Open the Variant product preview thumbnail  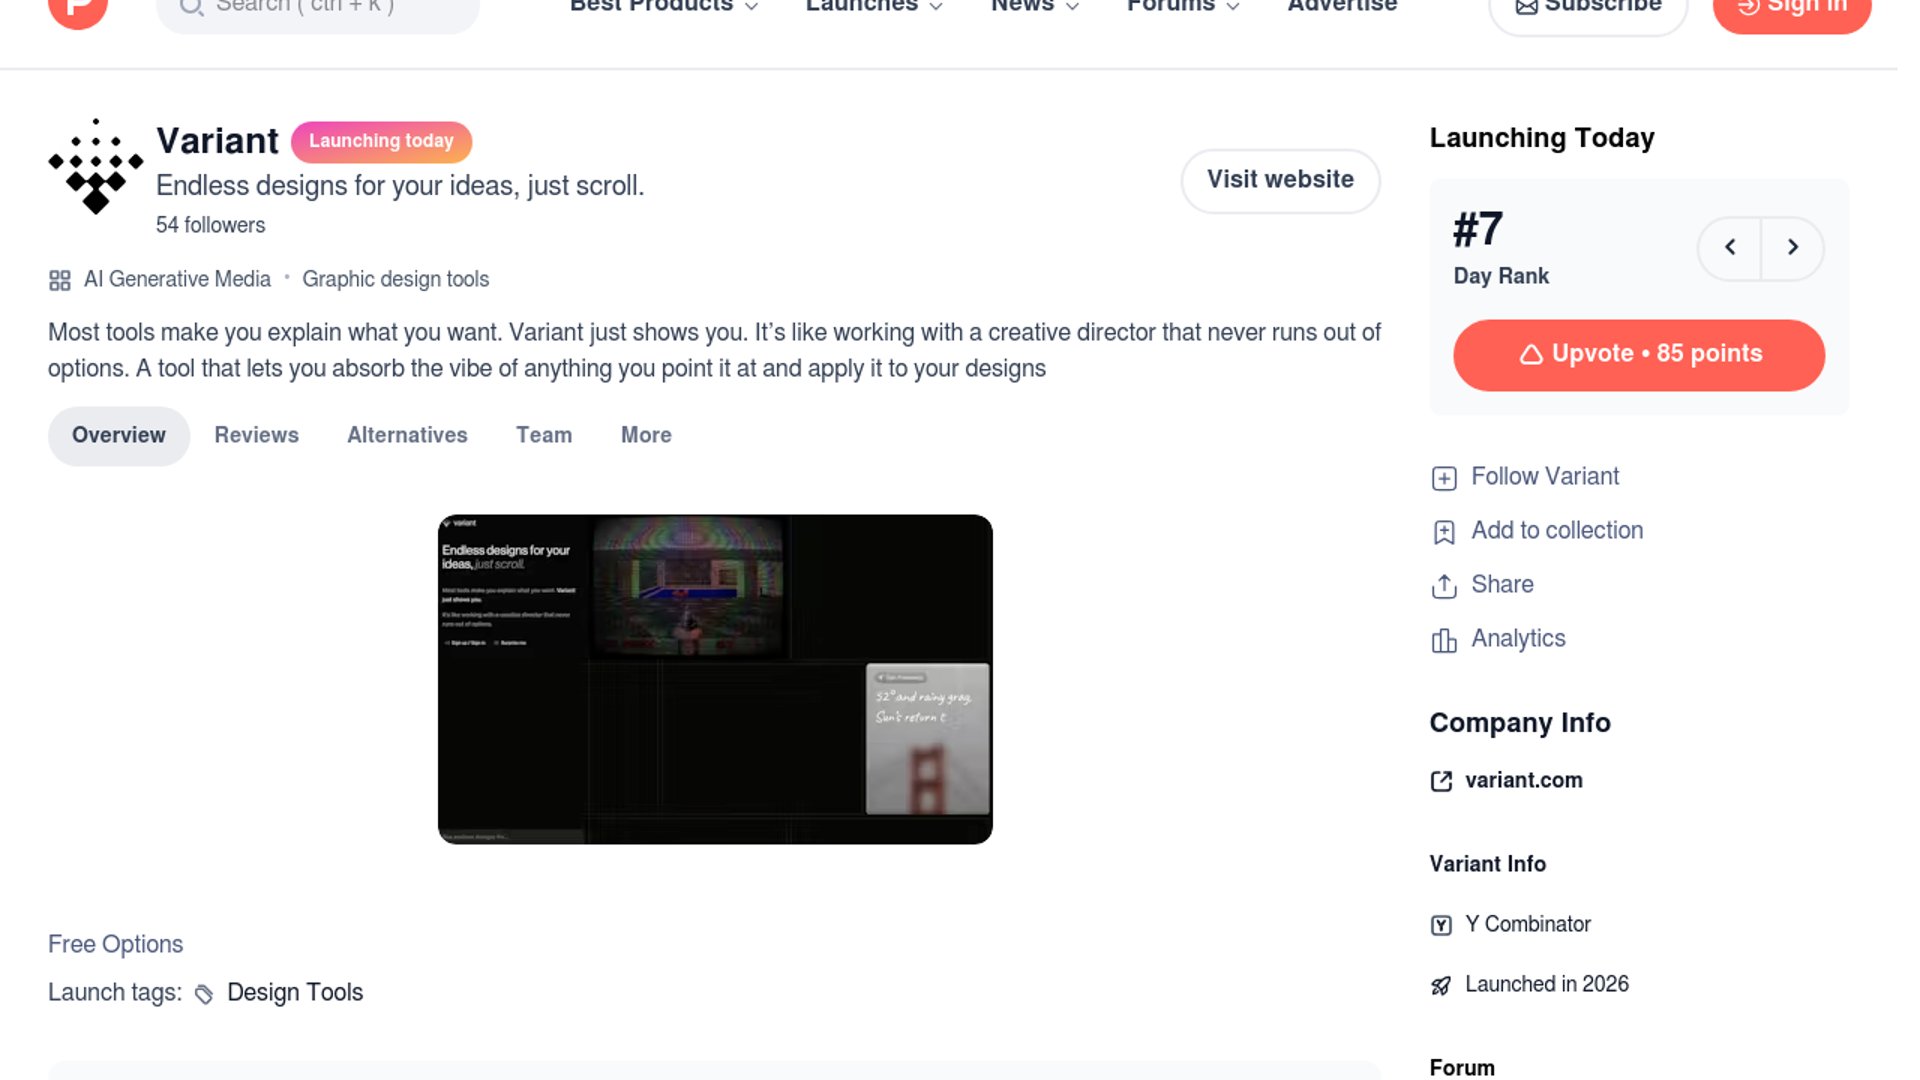coord(715,679)
